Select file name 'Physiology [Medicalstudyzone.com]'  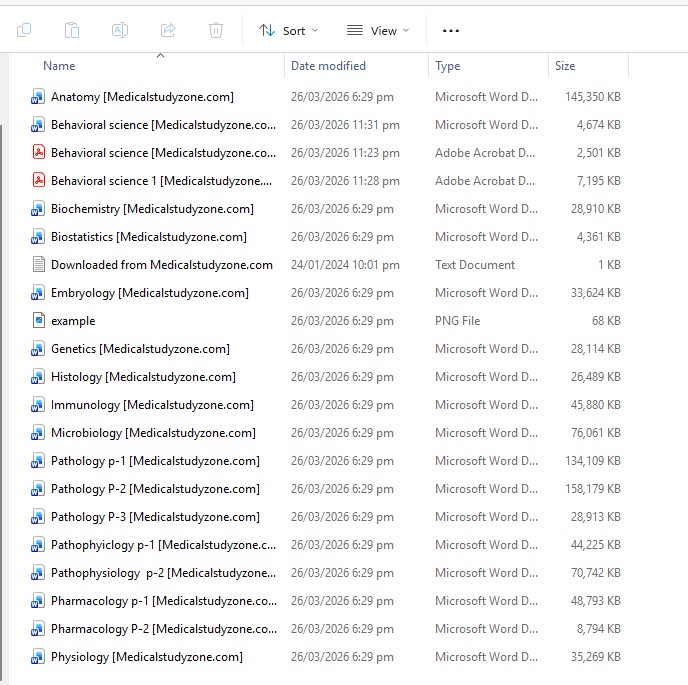coord(147,657)
